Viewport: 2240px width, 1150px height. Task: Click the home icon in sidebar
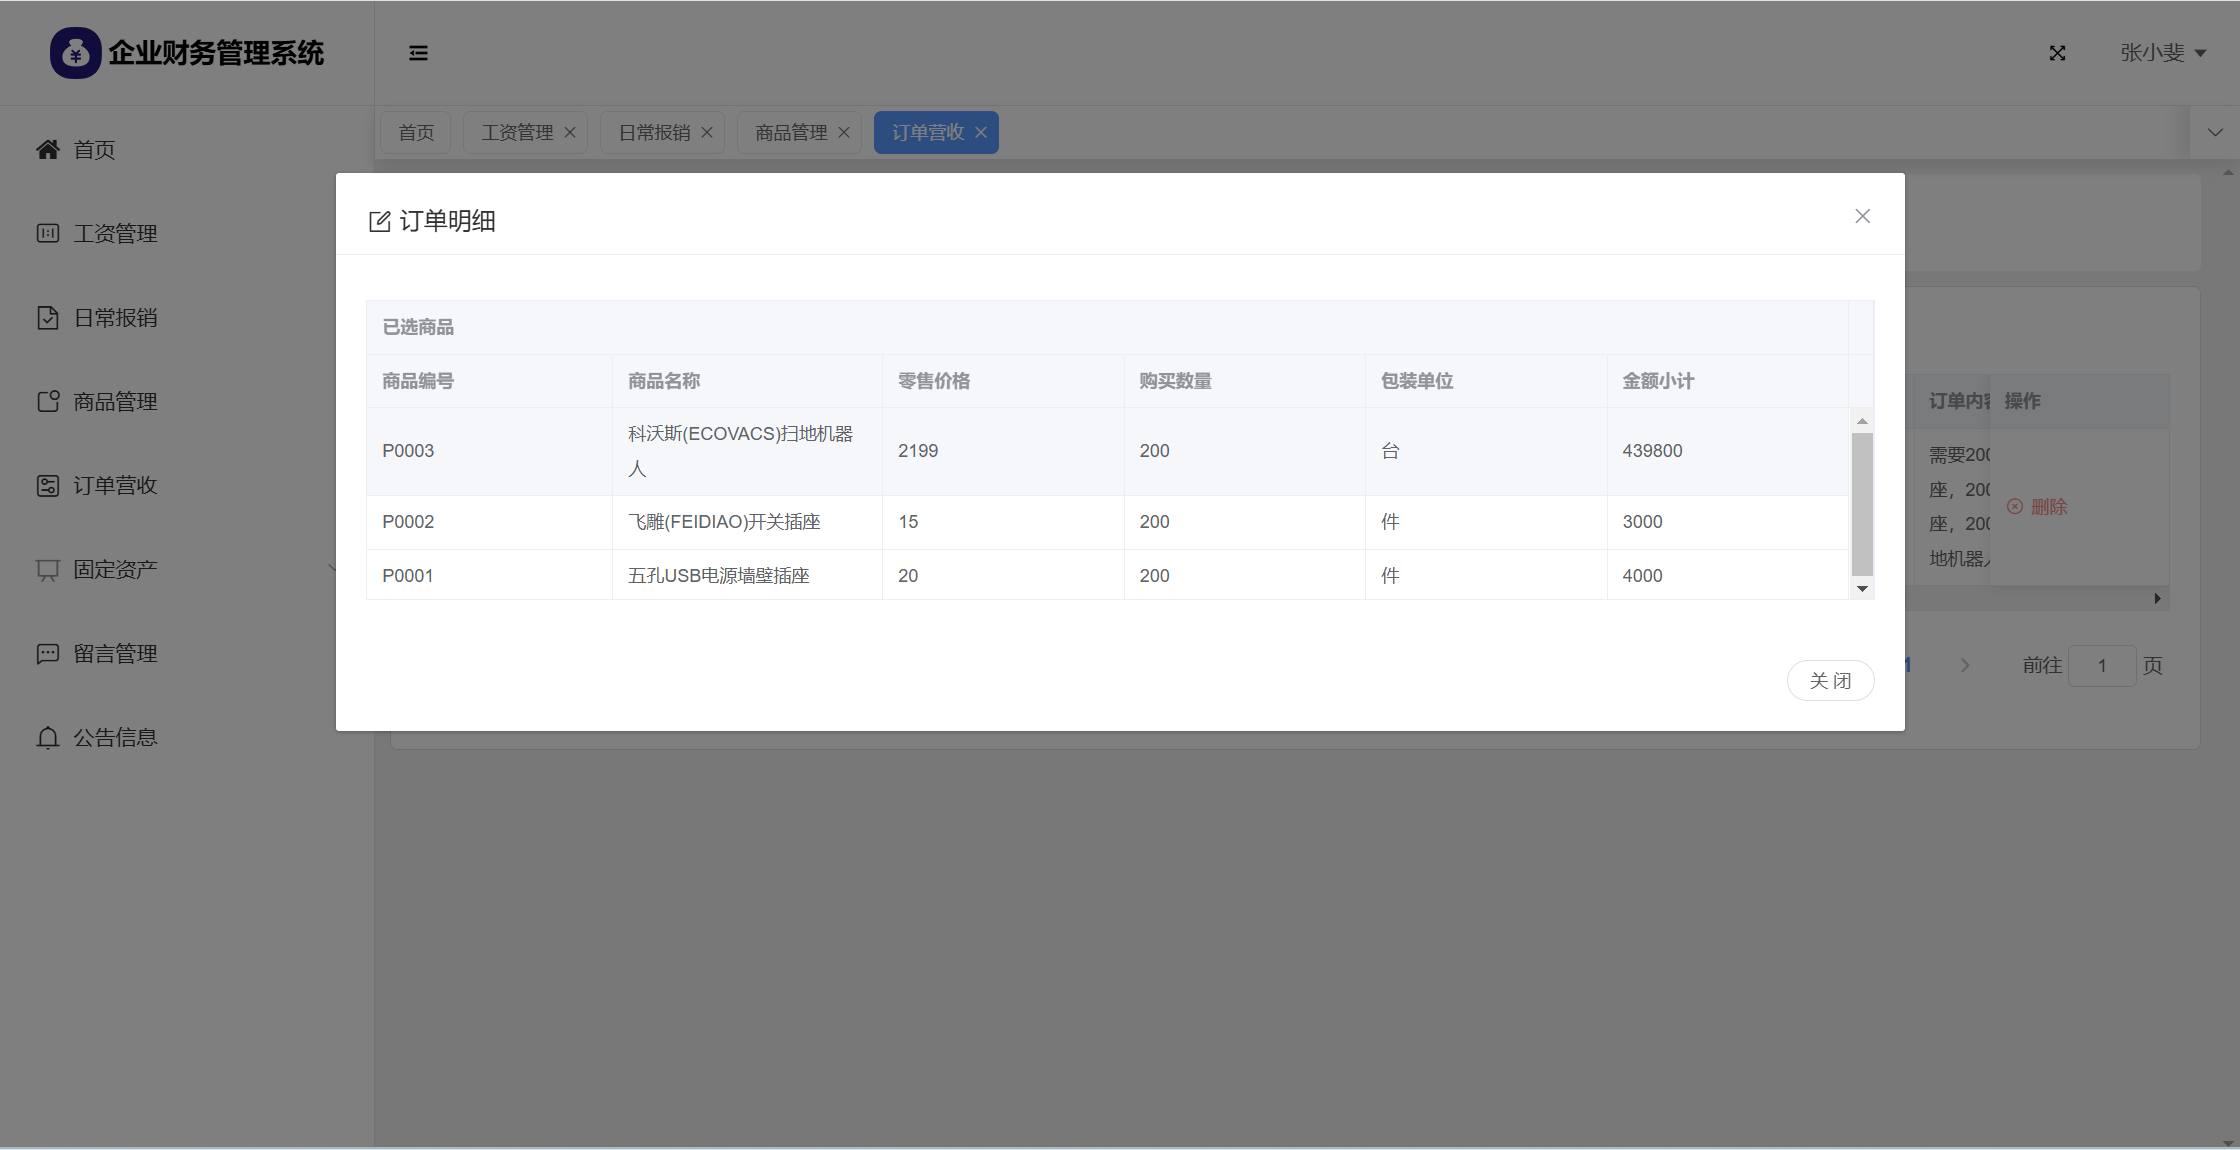pos(48,149)
